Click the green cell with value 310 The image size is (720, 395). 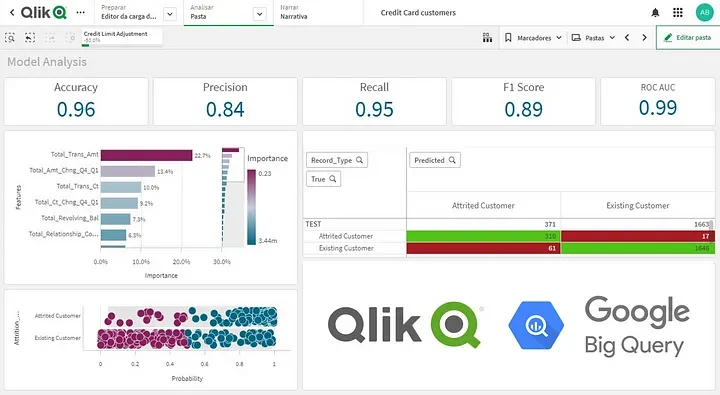pos(483,236)
